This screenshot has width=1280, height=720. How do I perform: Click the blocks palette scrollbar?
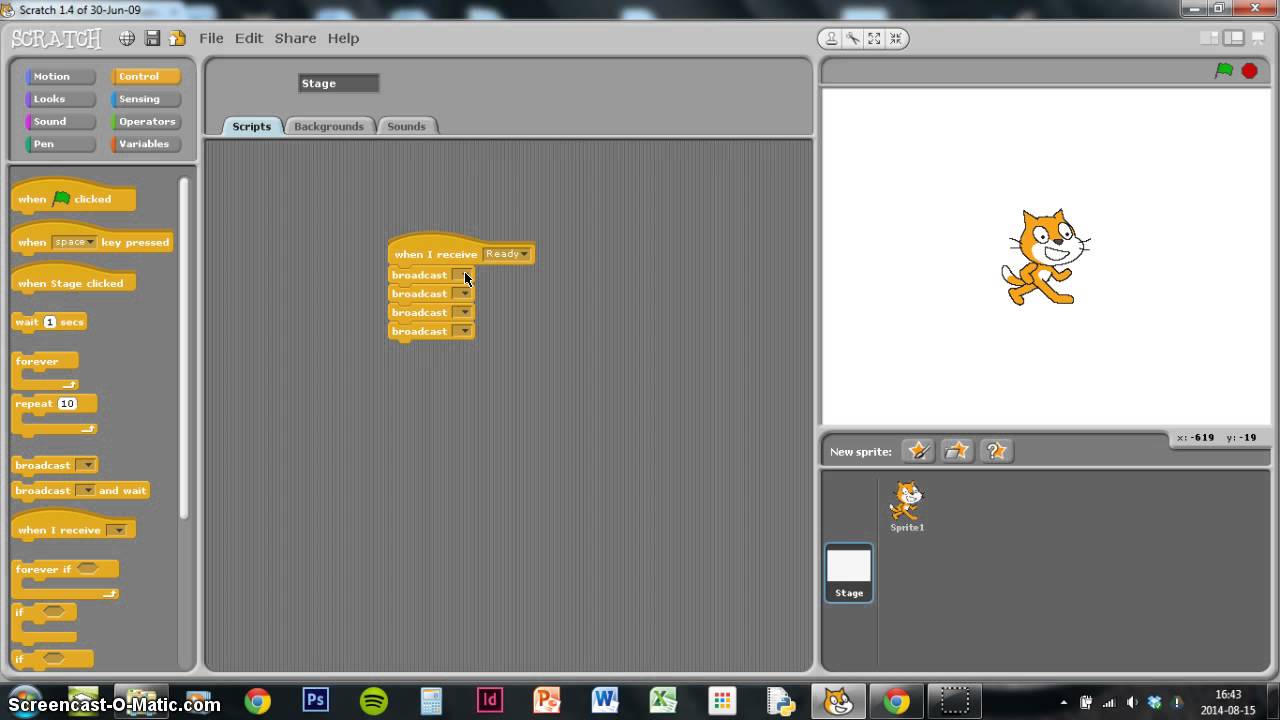[184, 347]
